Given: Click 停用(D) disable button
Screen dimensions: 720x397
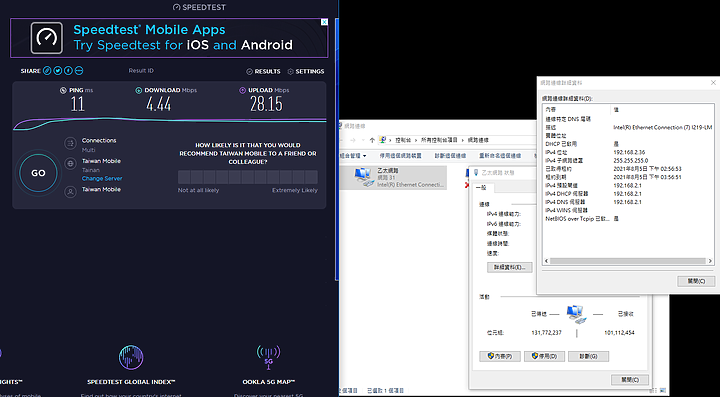Looking at the screenshot, I should tap(544, 356).
